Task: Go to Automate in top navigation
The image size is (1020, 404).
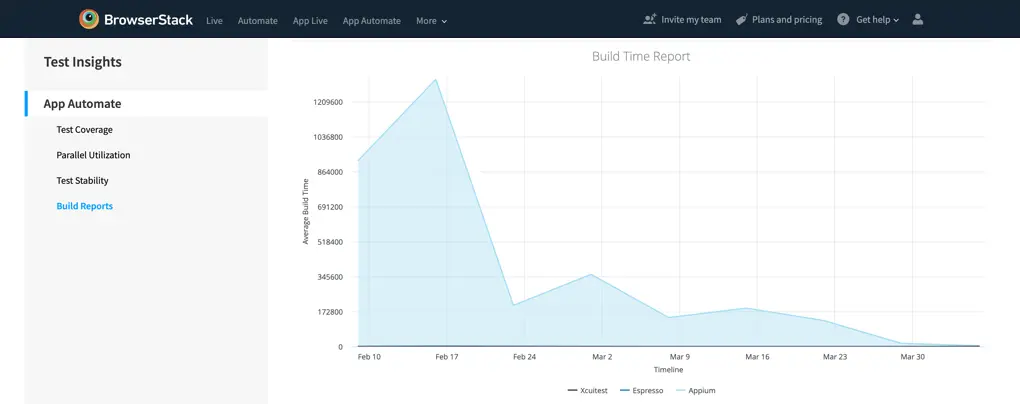Action: point(257,20)
